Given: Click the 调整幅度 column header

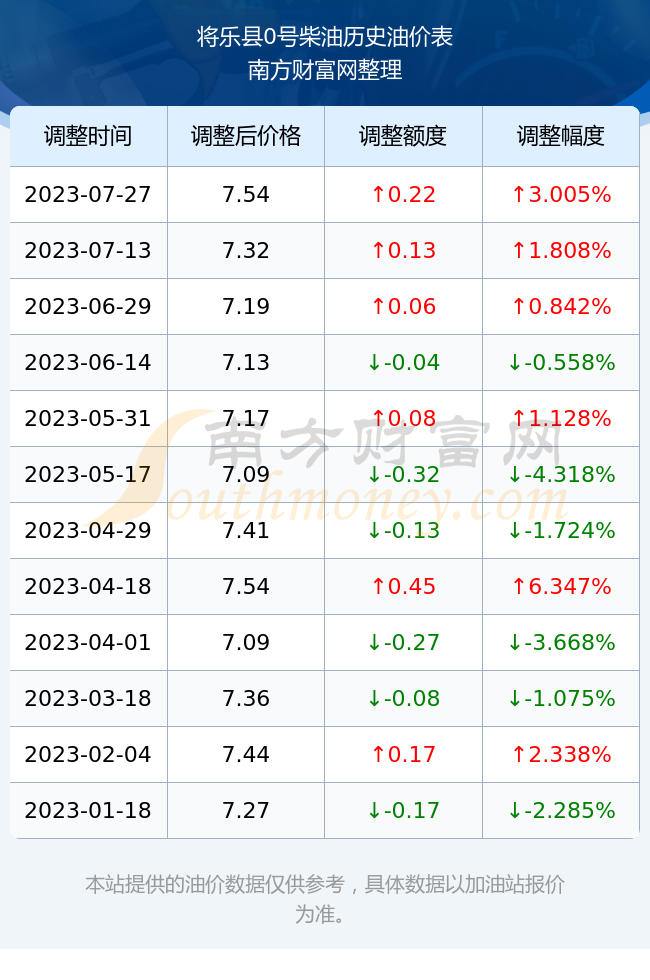Looking at the screenshot, I should (x=561, y=136).
